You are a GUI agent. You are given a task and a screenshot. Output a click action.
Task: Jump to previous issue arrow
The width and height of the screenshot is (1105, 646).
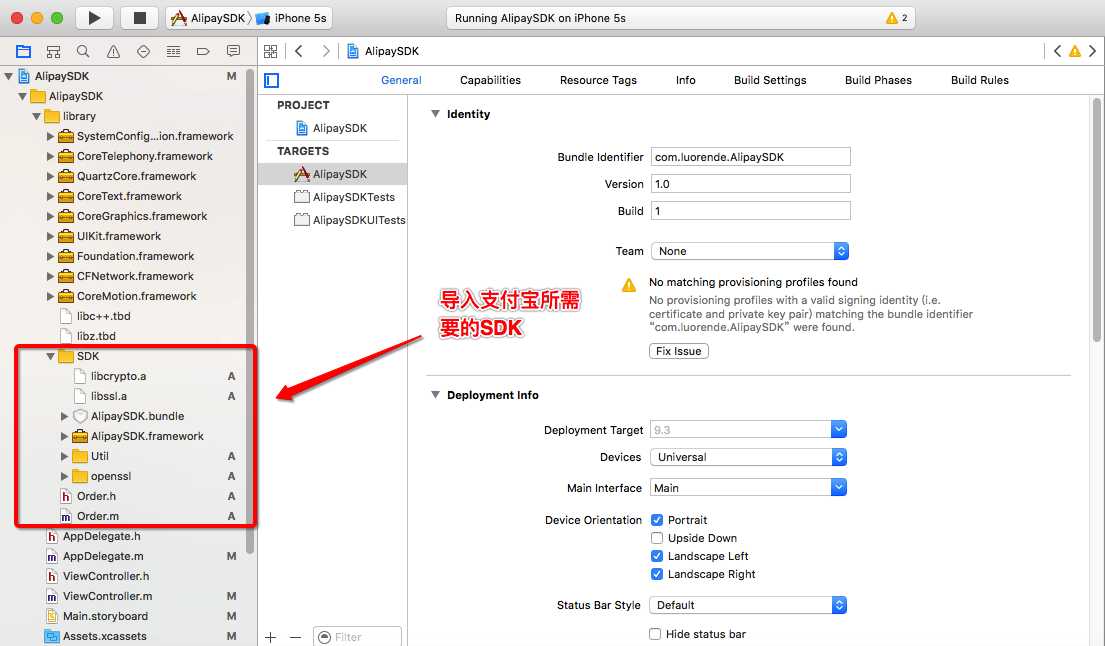click(x=1057, y=51)
